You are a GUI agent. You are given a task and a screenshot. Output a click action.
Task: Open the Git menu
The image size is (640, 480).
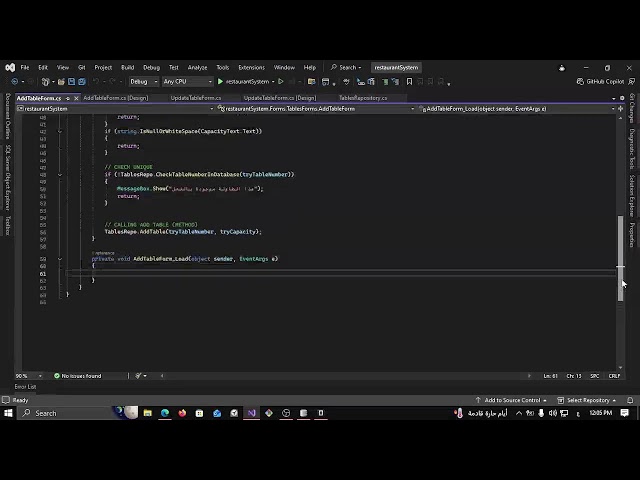(x=82, y=67)
